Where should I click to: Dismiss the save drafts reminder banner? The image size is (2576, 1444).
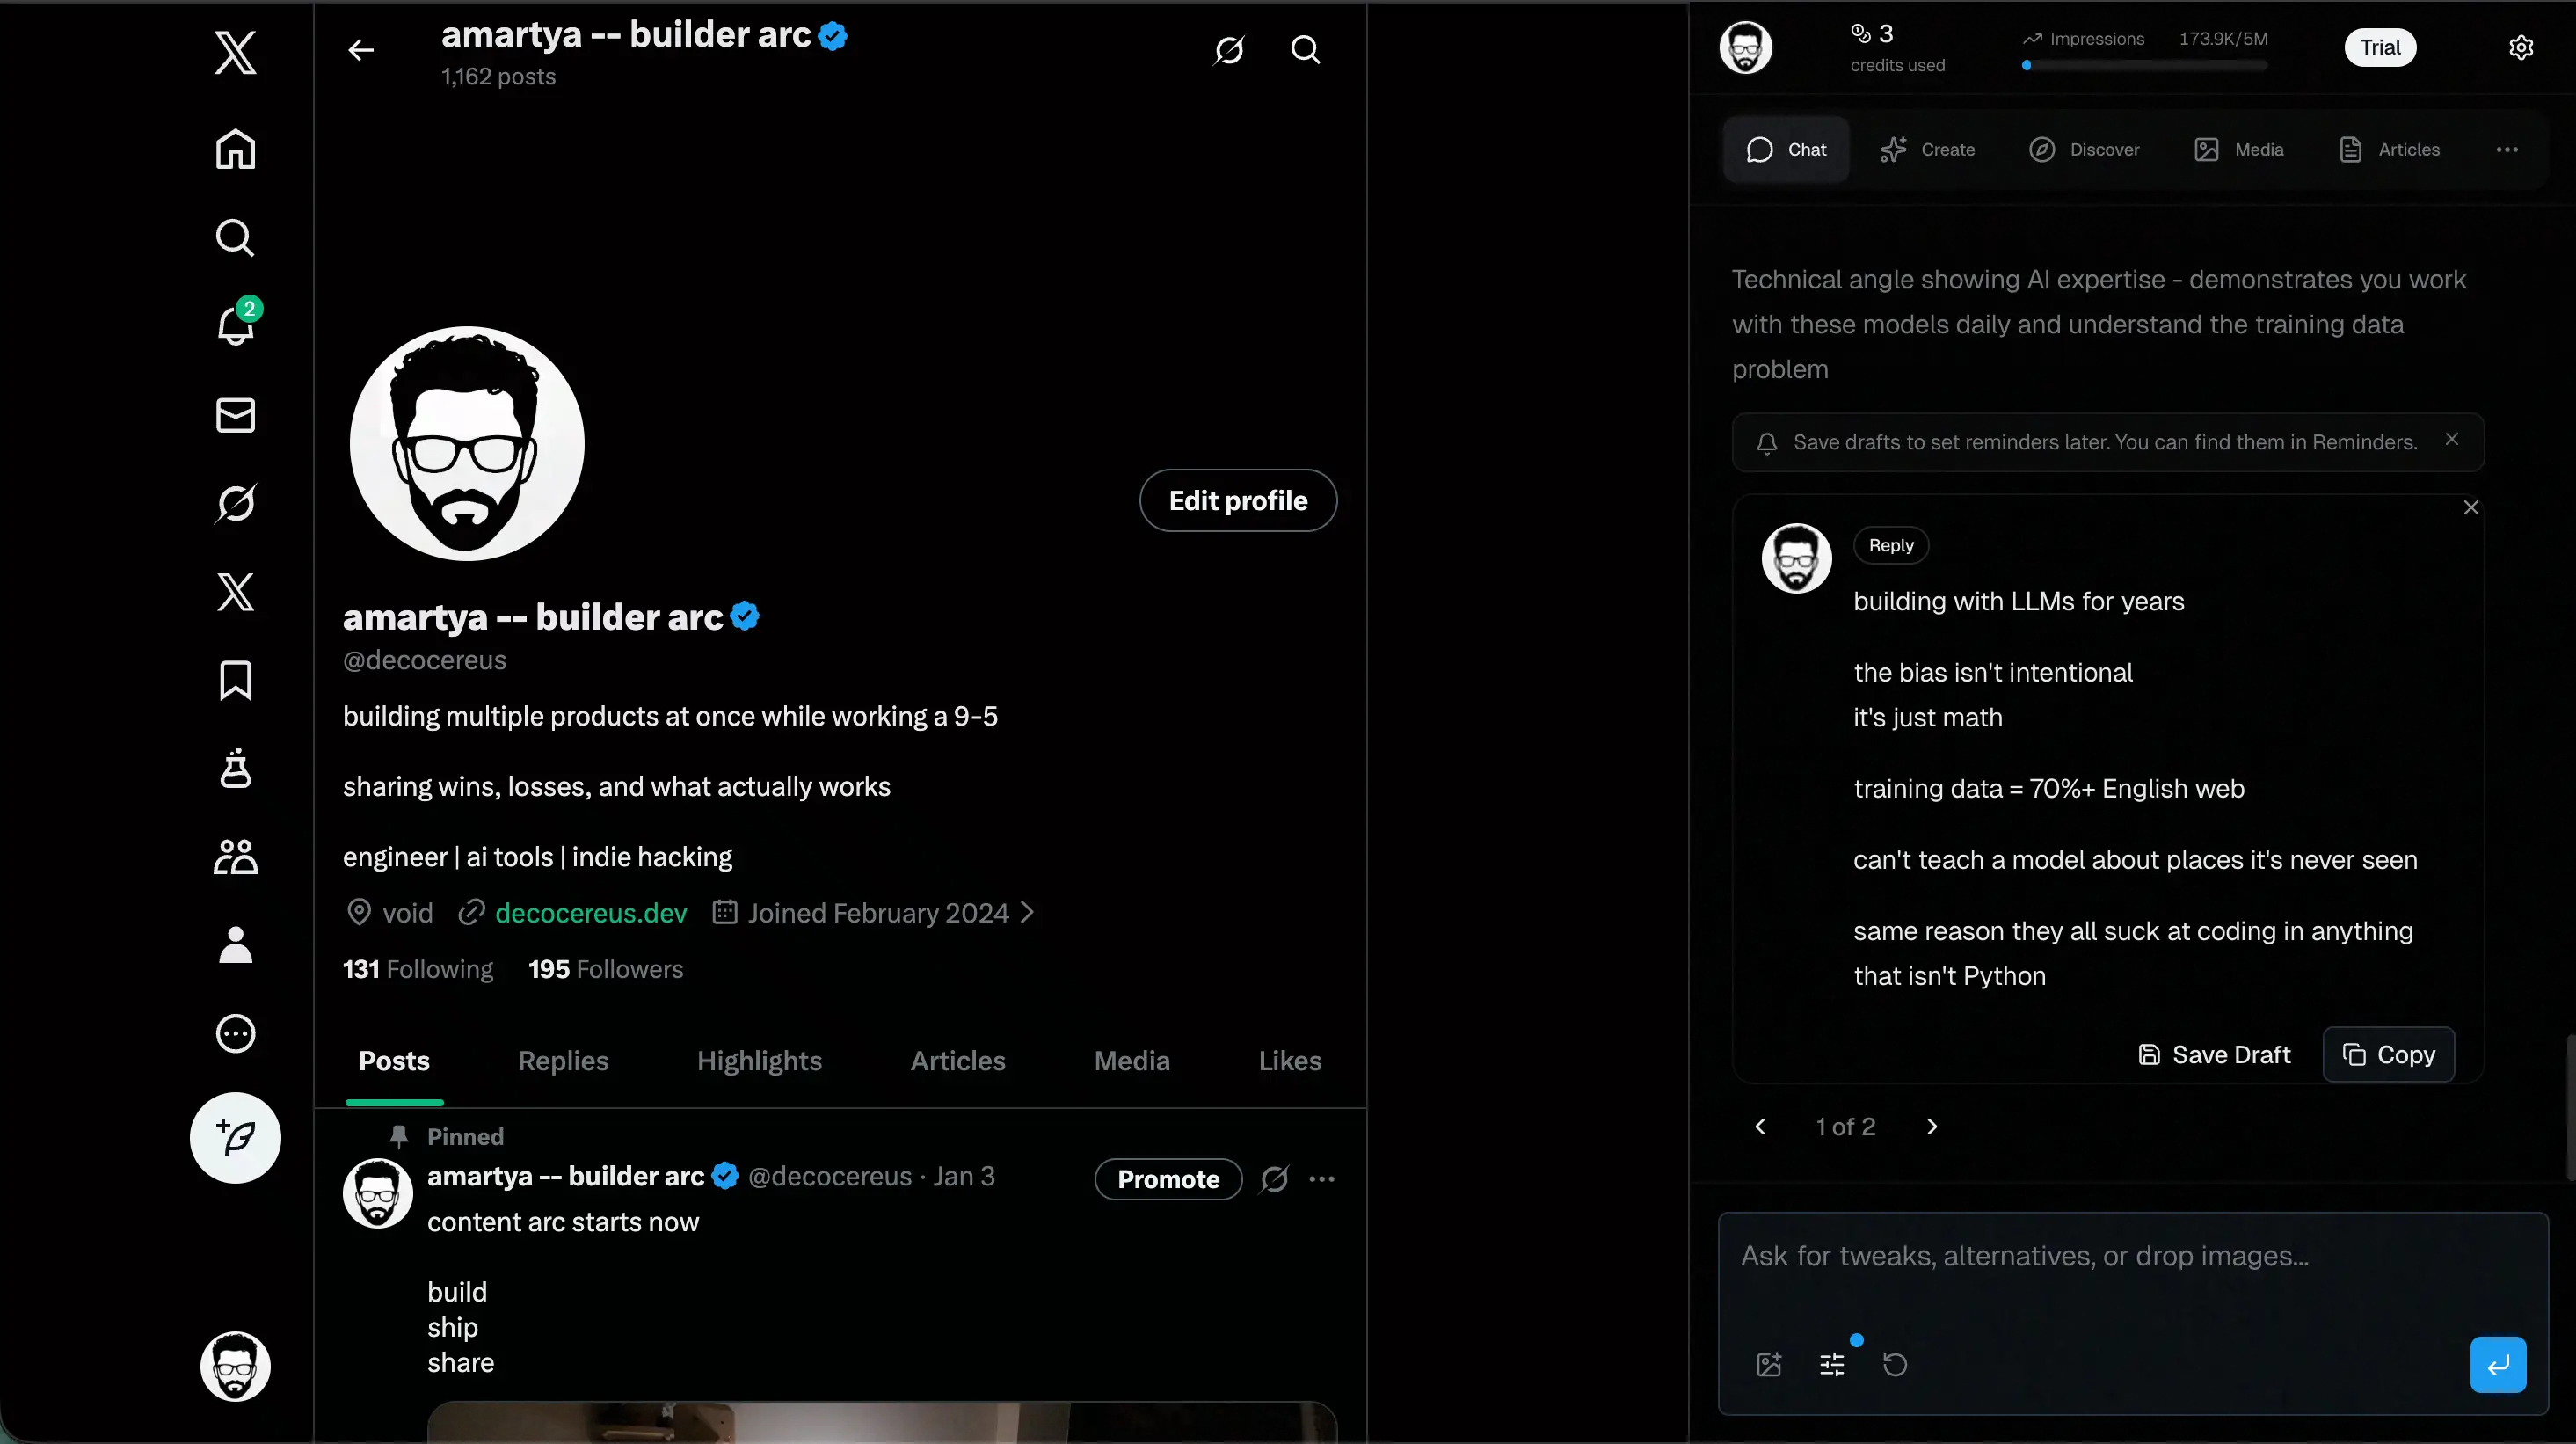pos(2452,439)
